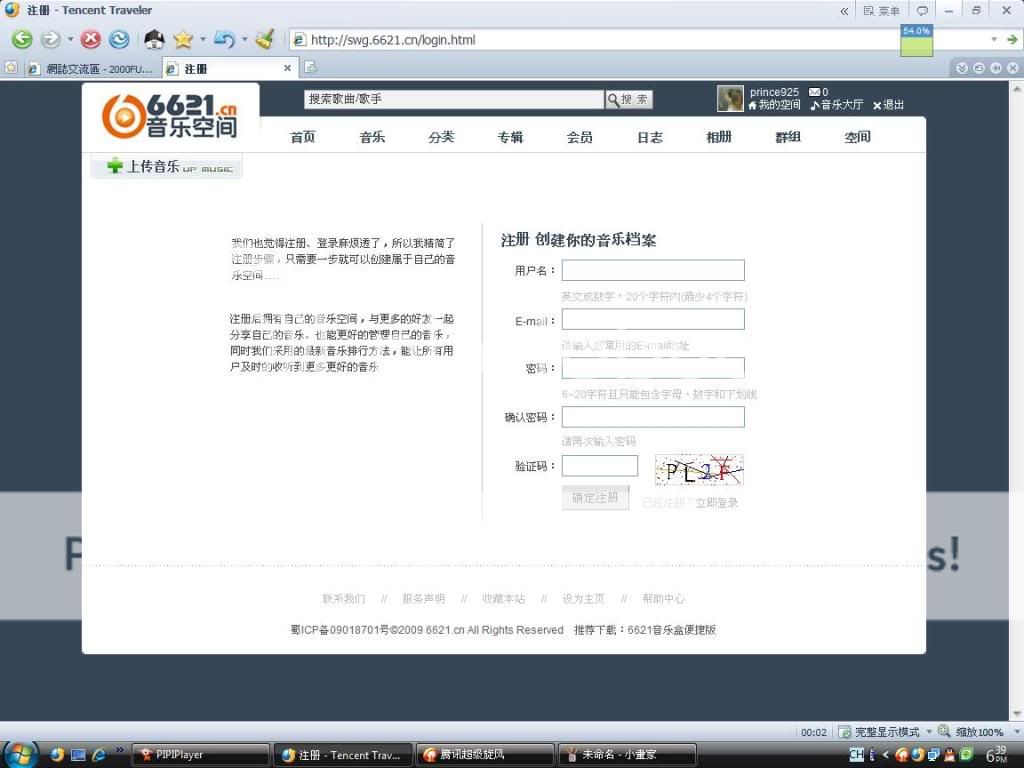
Task: Open the 专辑 navigation menu item
Action: tap(510, 137)
